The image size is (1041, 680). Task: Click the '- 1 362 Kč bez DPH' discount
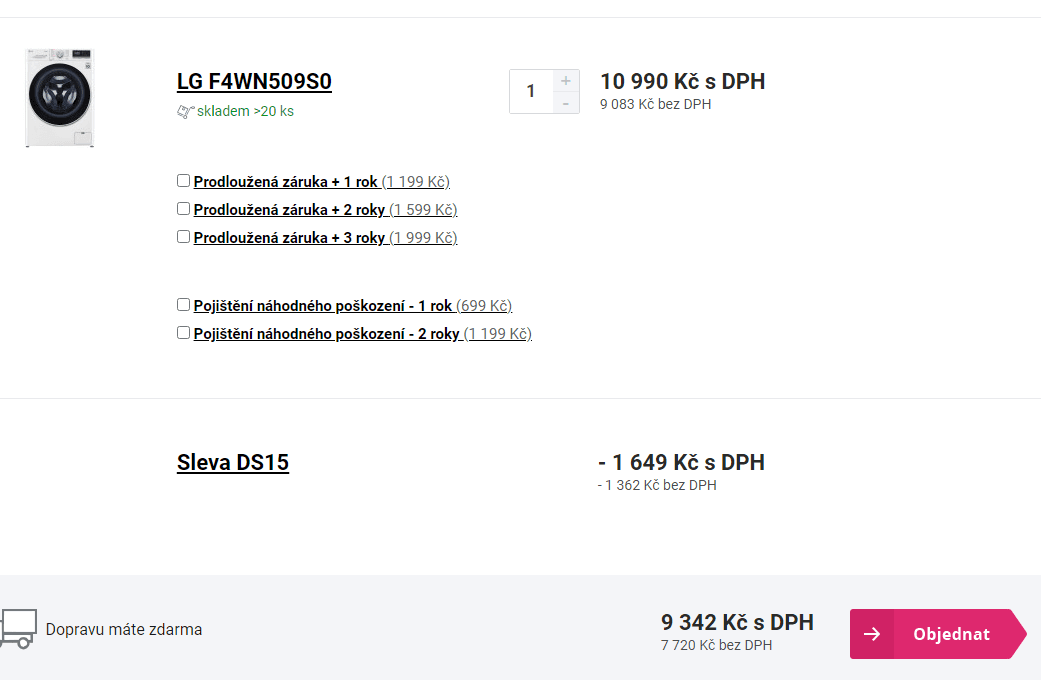click(657, 485)
